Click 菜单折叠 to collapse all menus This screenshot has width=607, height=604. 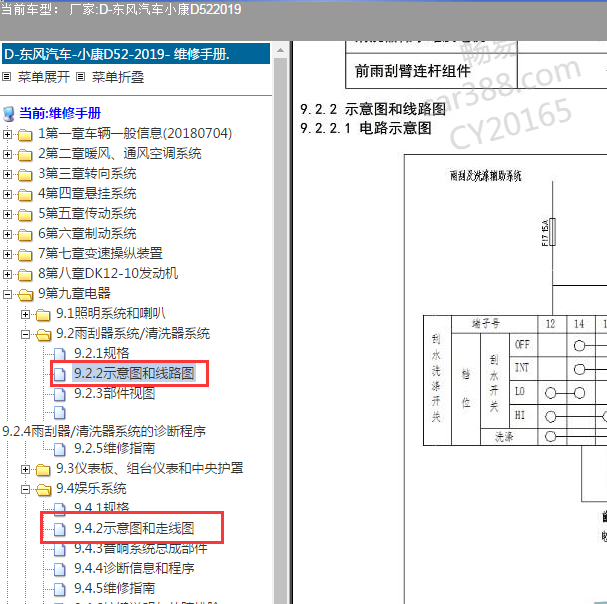(x=118, y=77)
